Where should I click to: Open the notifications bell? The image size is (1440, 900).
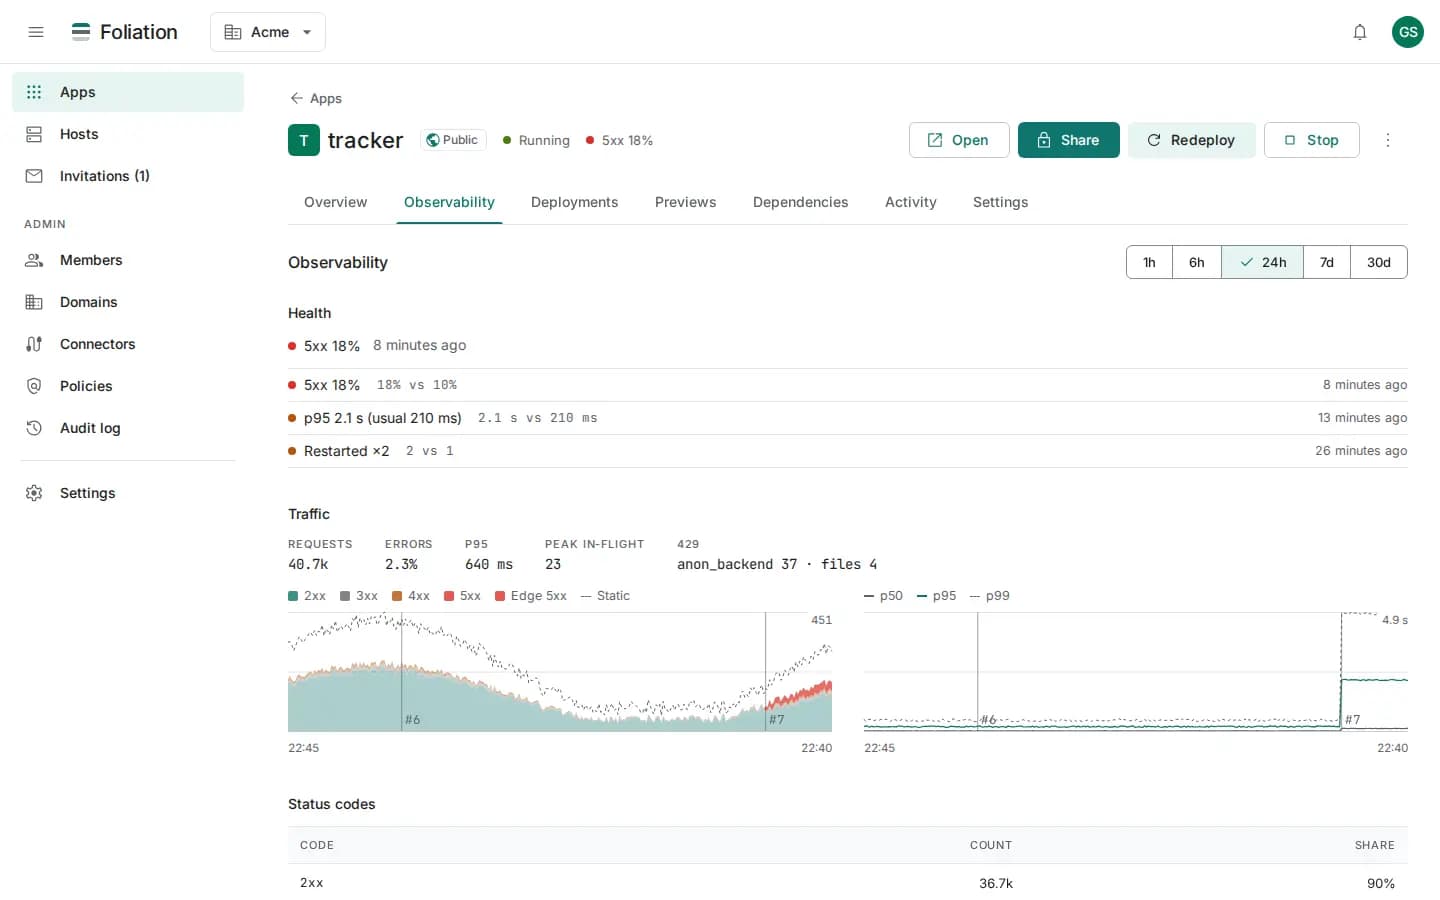tap(1360, 32)
